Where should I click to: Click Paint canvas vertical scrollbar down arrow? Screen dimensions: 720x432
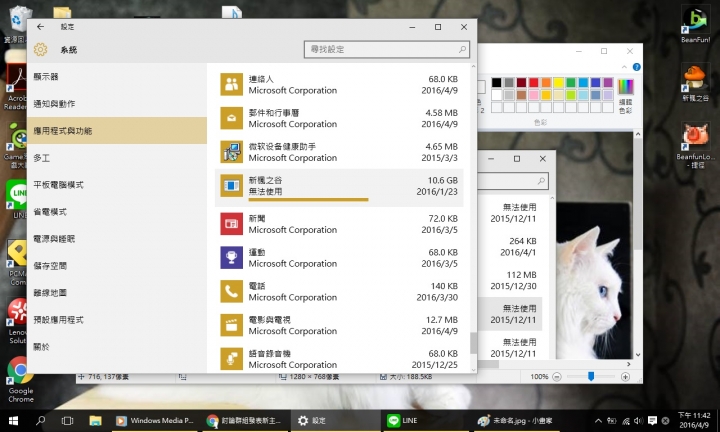coord(638,354)
